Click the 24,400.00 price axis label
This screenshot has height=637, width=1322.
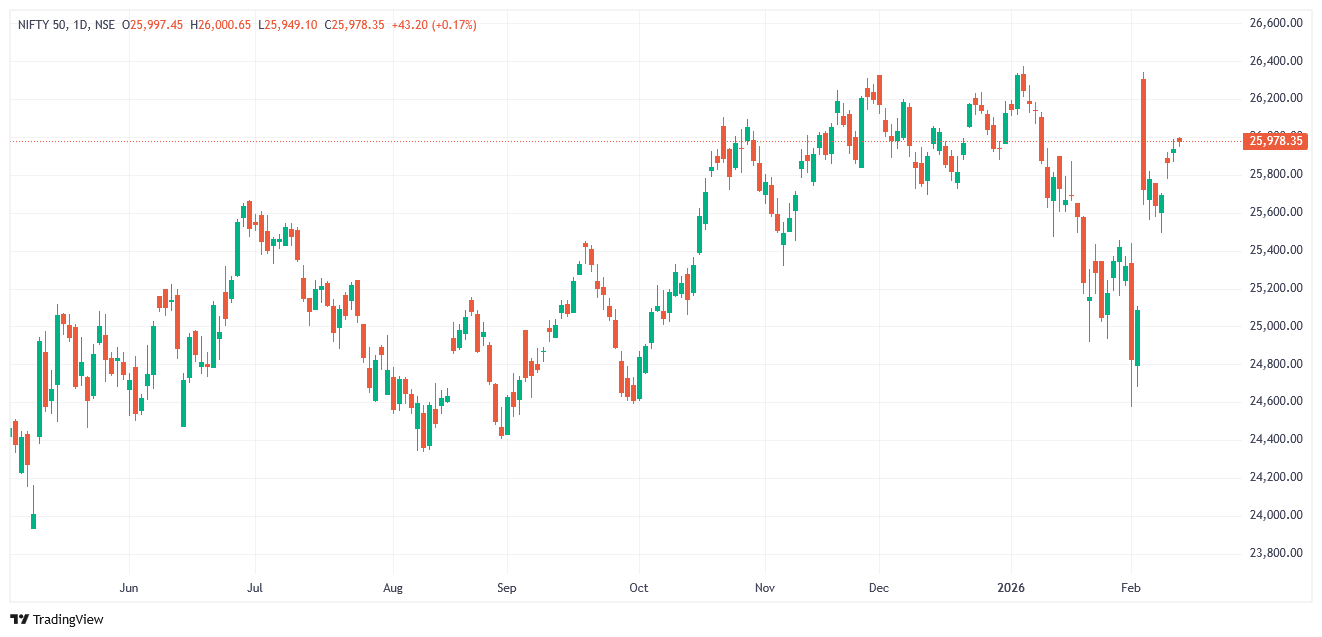[x=1275, y=439]
